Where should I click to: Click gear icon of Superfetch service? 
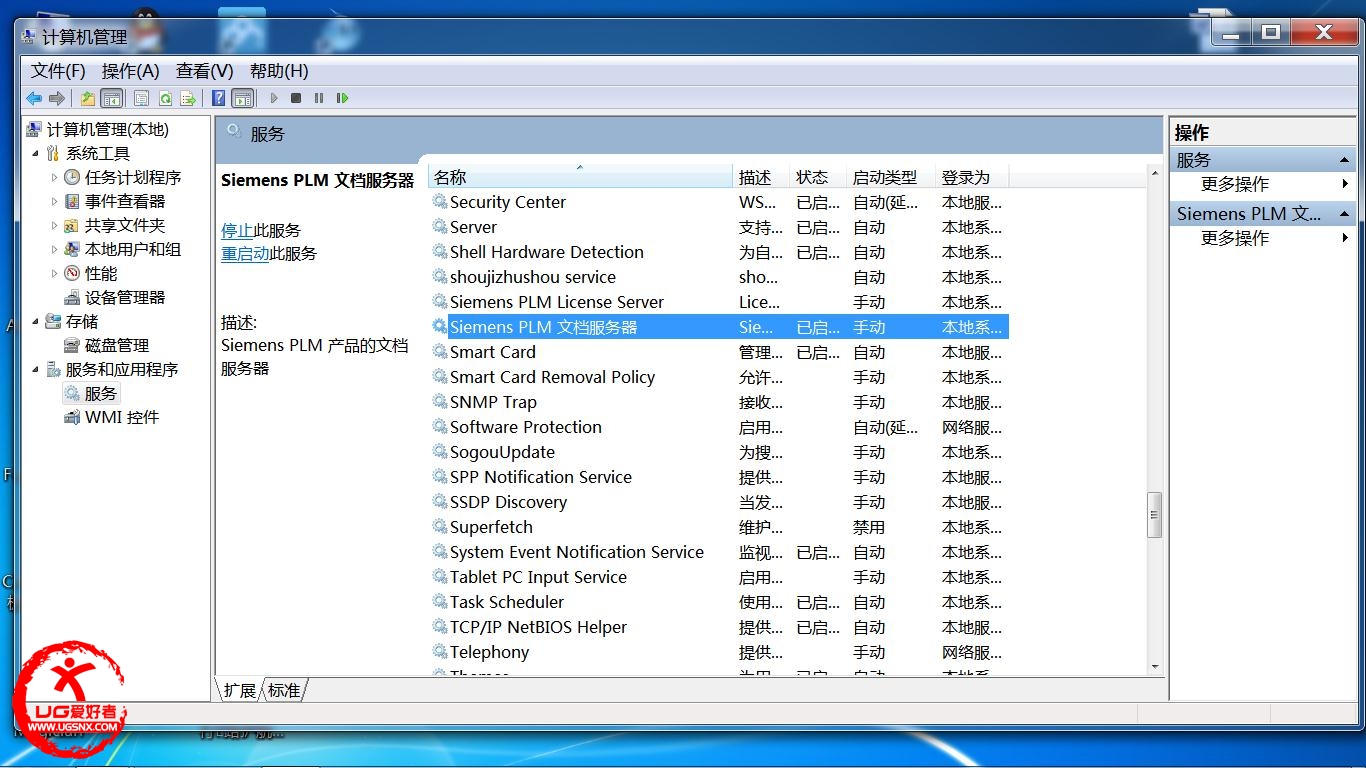point(440,526)
